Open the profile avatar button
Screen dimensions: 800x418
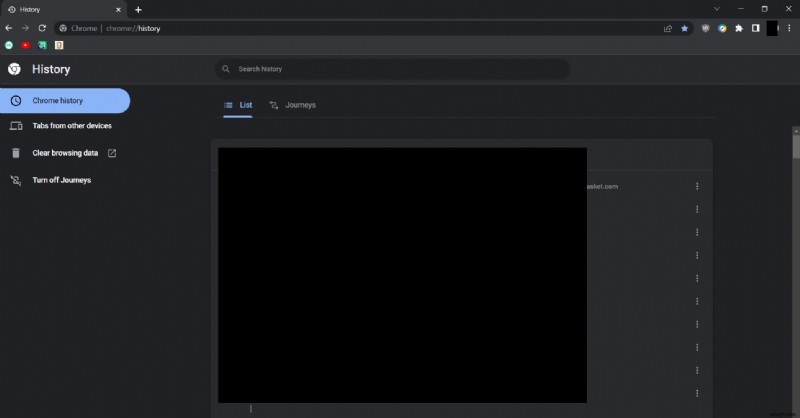772,29
